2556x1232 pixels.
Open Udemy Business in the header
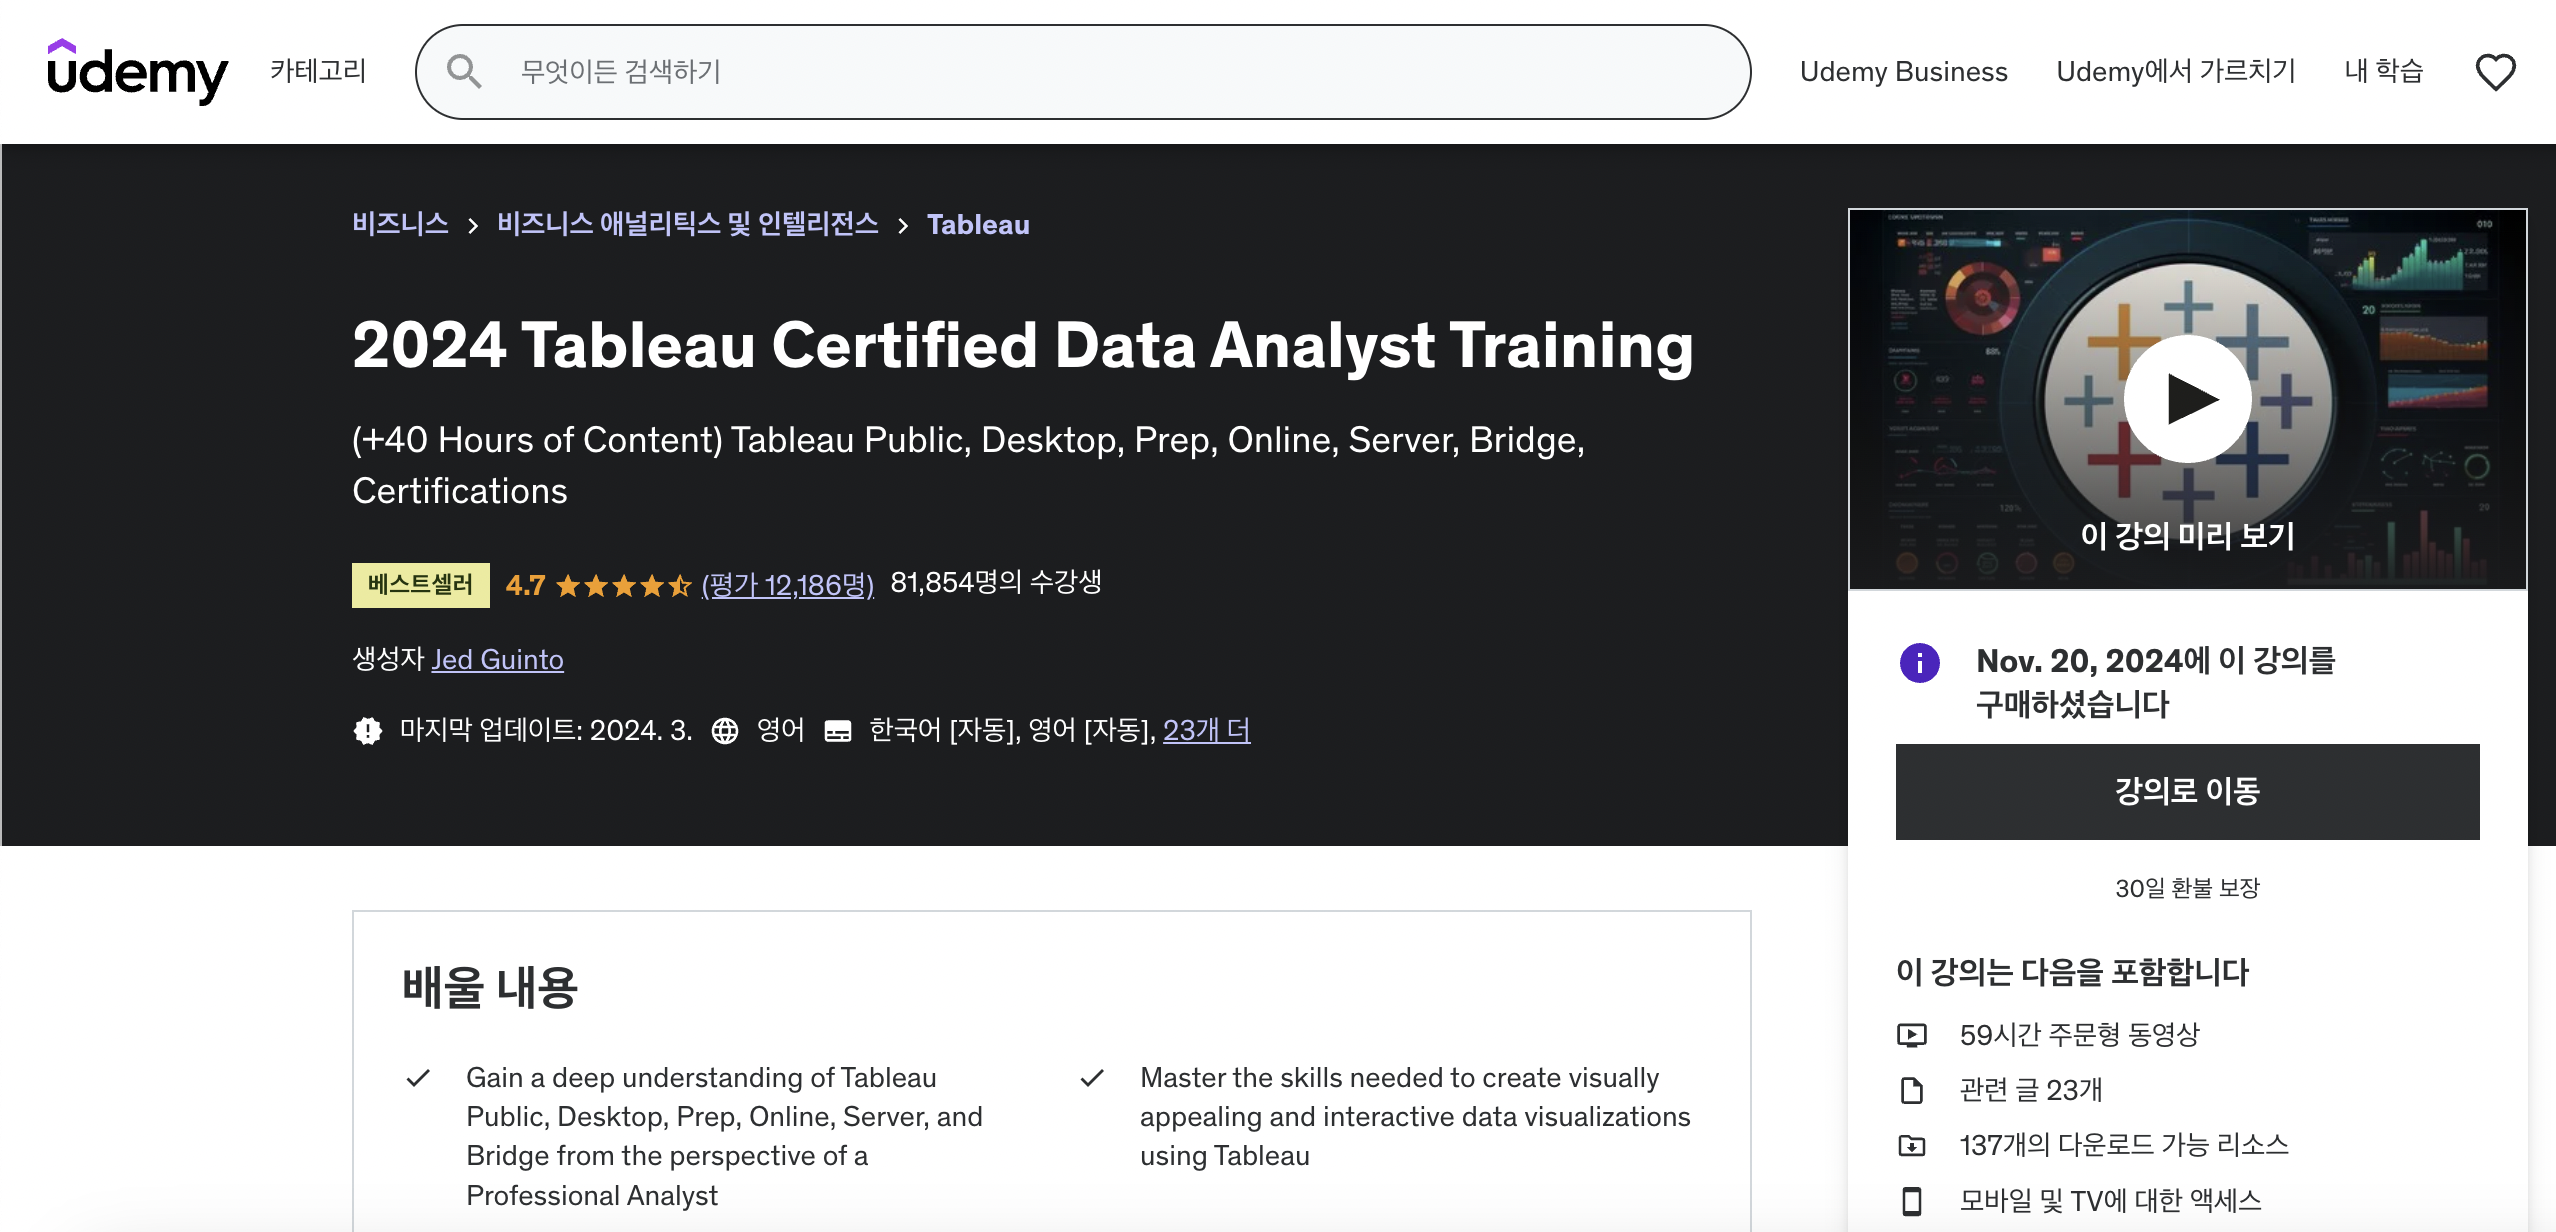1903,72
